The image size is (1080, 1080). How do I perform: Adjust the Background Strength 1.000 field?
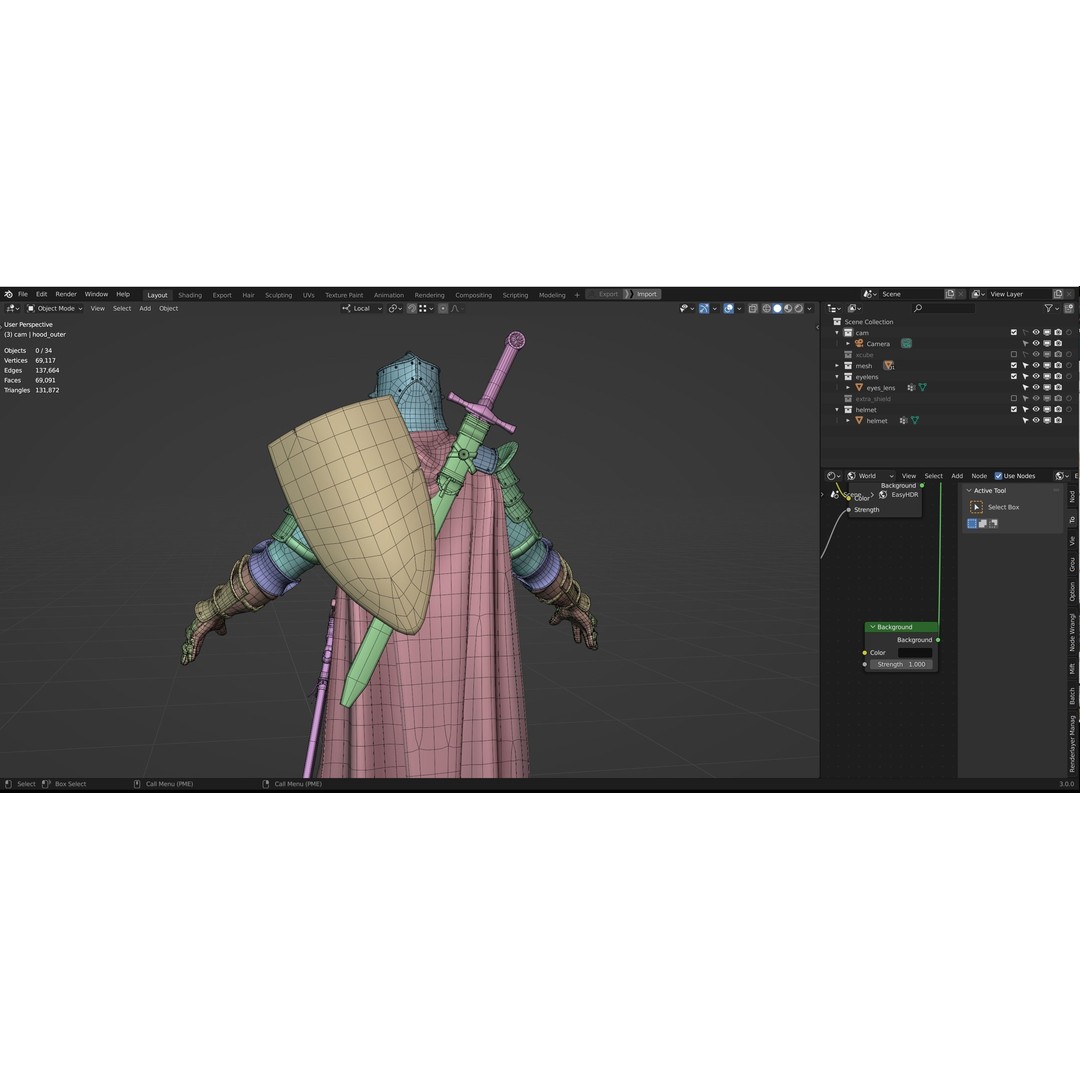[902, 665]
